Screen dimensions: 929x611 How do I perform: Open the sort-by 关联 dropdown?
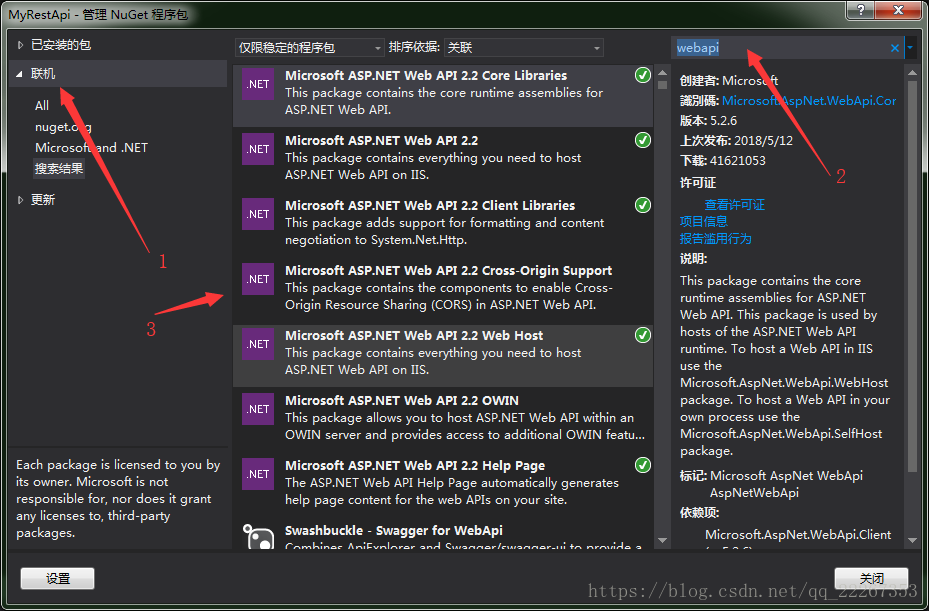[524, 47]
